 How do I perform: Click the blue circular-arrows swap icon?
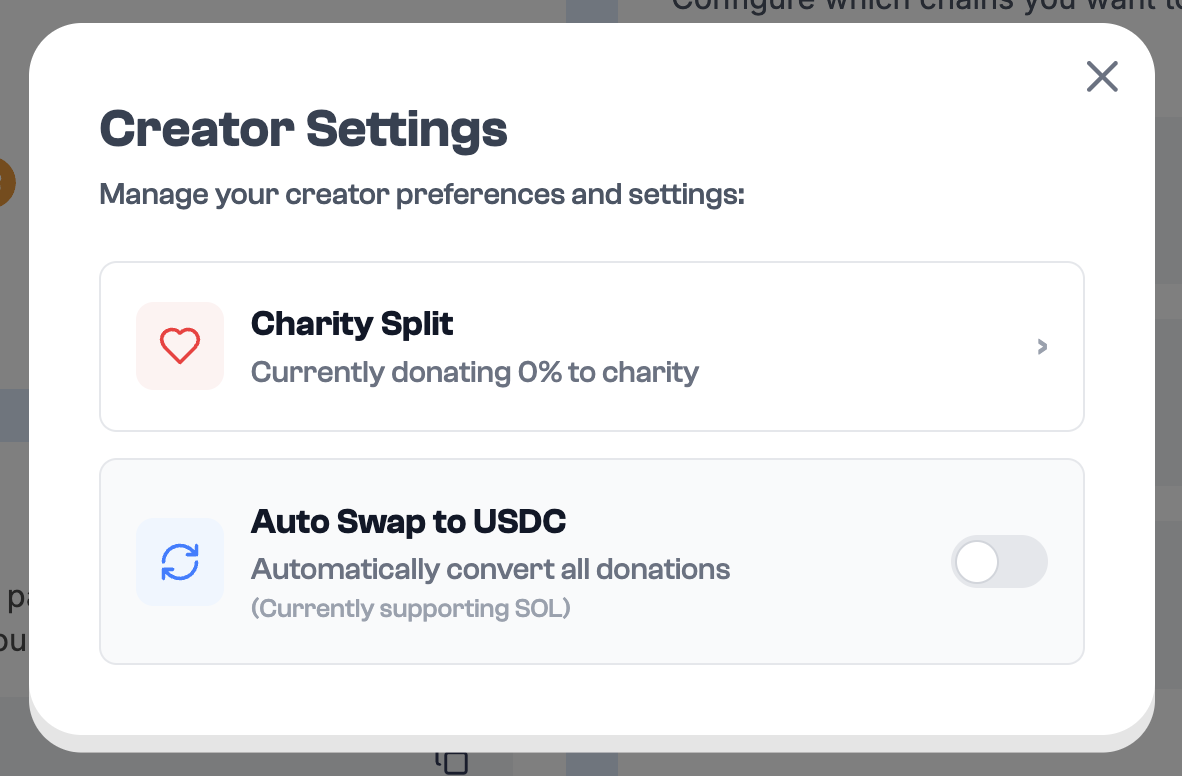pyautogui.click(x=180, y=562)
